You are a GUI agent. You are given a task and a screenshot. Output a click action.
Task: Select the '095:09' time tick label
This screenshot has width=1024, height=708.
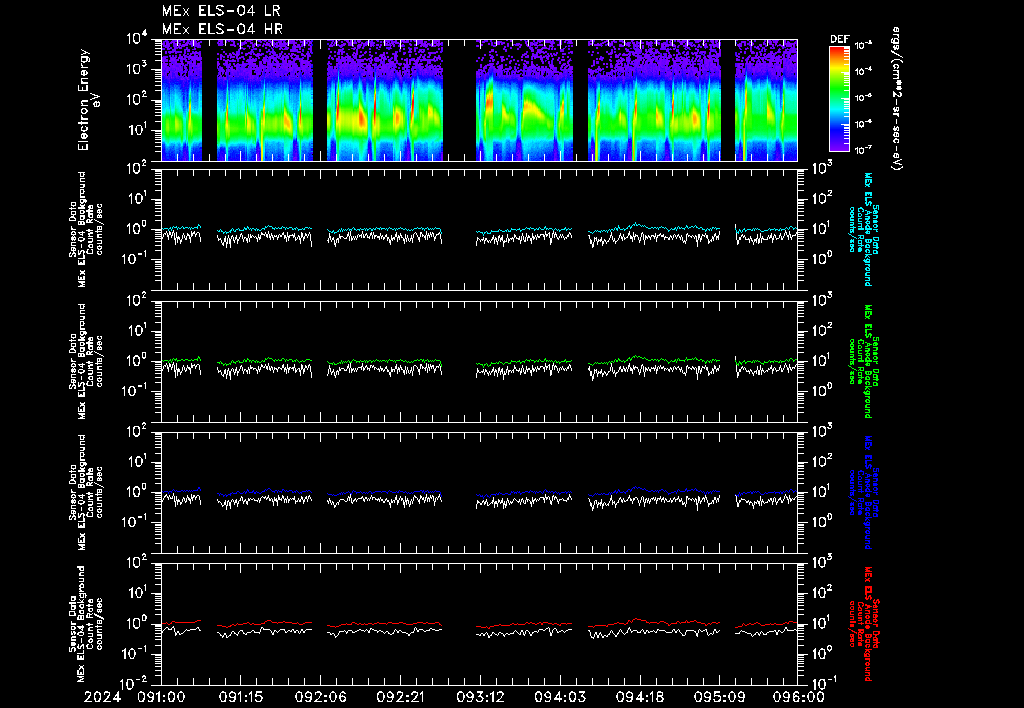tap(719, 697)
